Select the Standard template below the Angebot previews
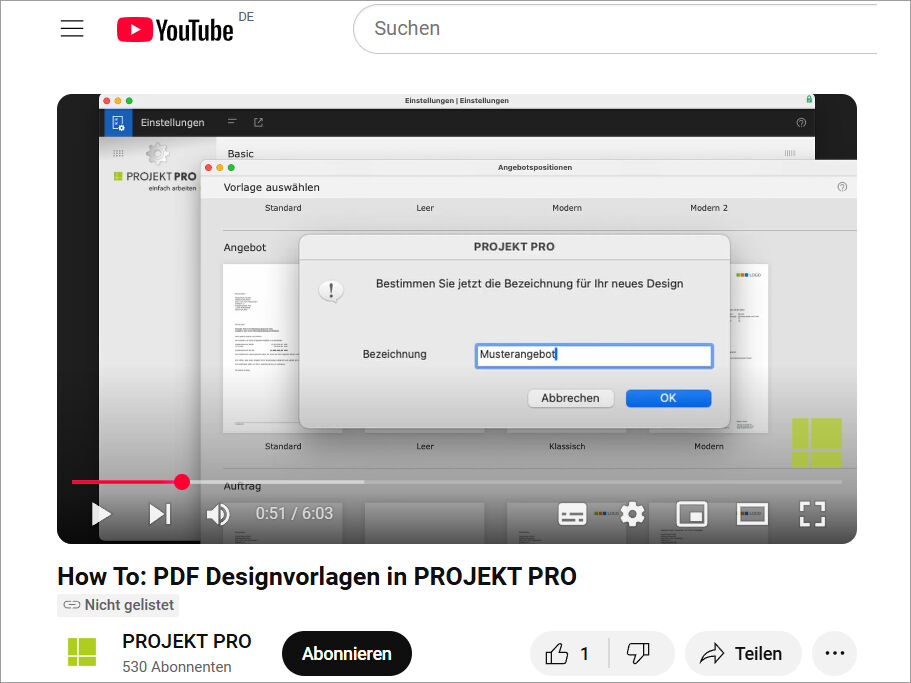The image size is (911, 683). (283, 446)
